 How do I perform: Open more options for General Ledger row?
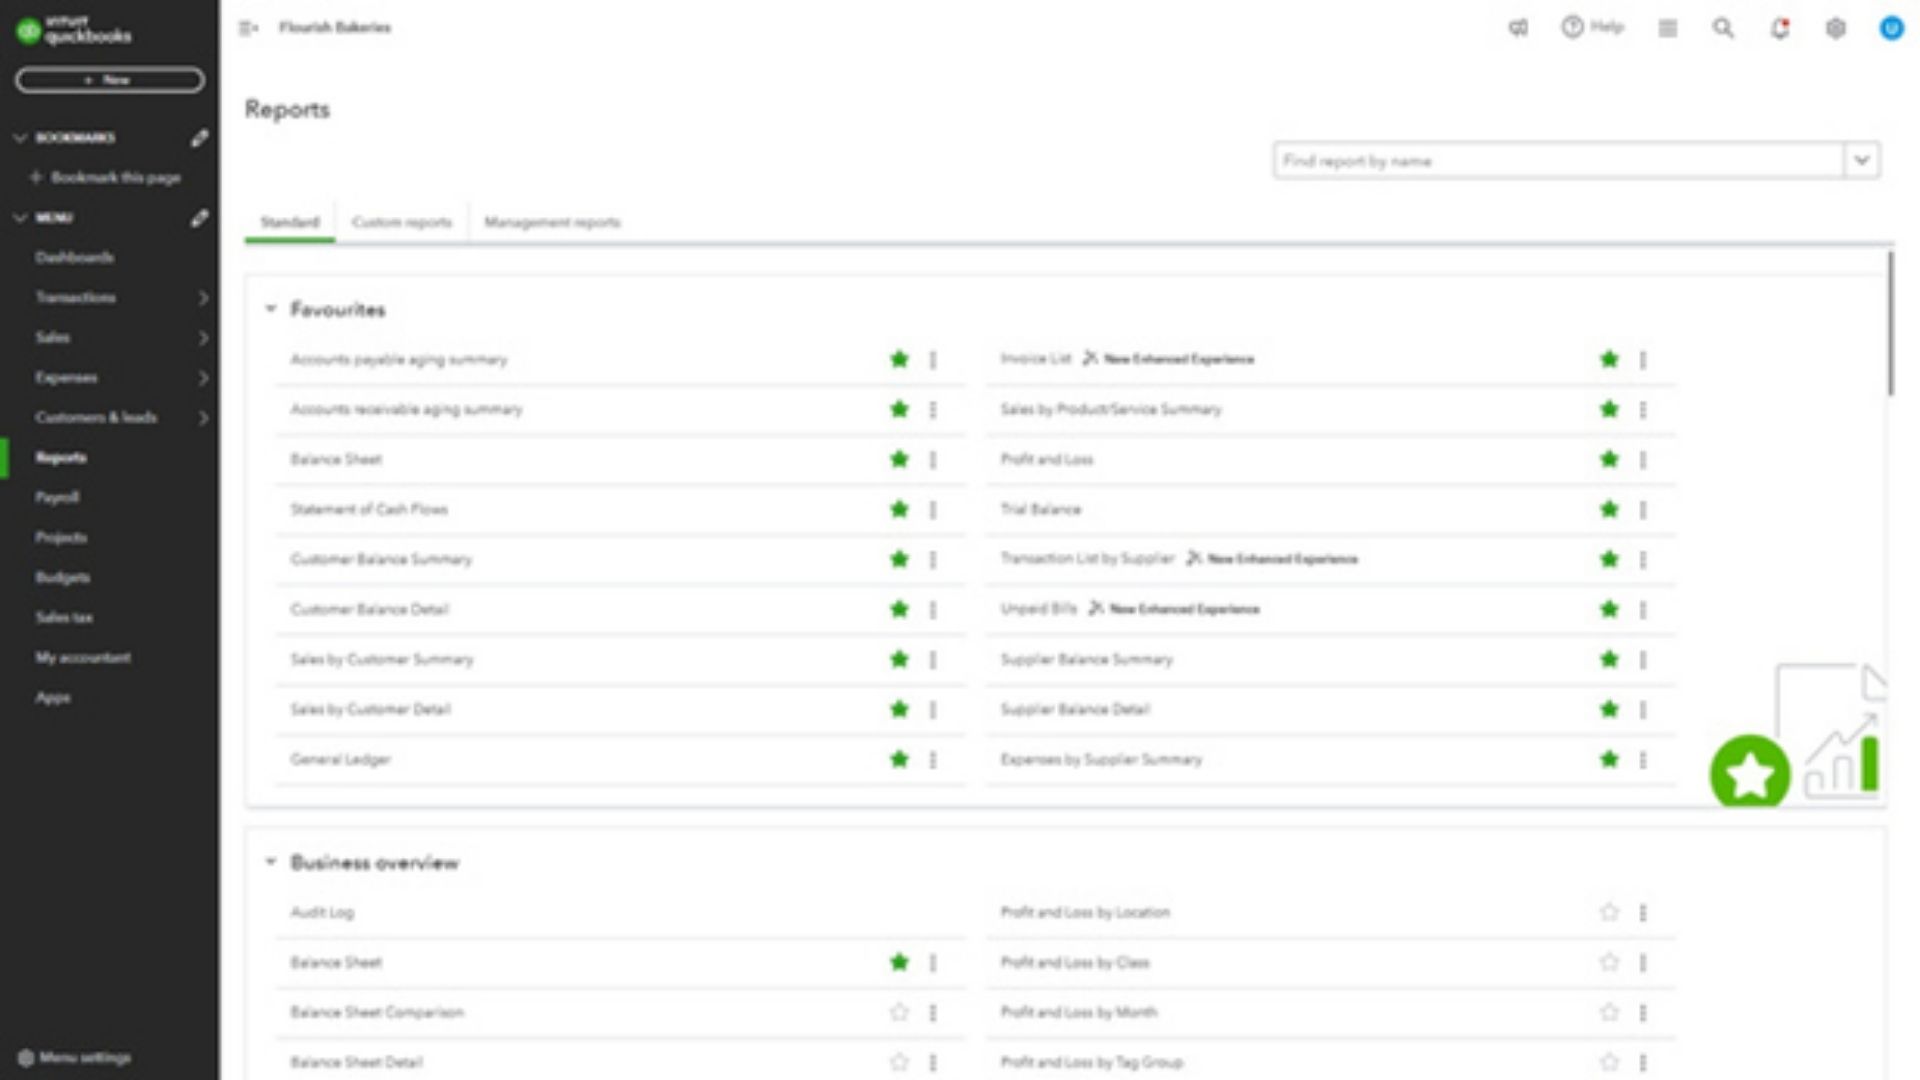click(x=933, y=760)
